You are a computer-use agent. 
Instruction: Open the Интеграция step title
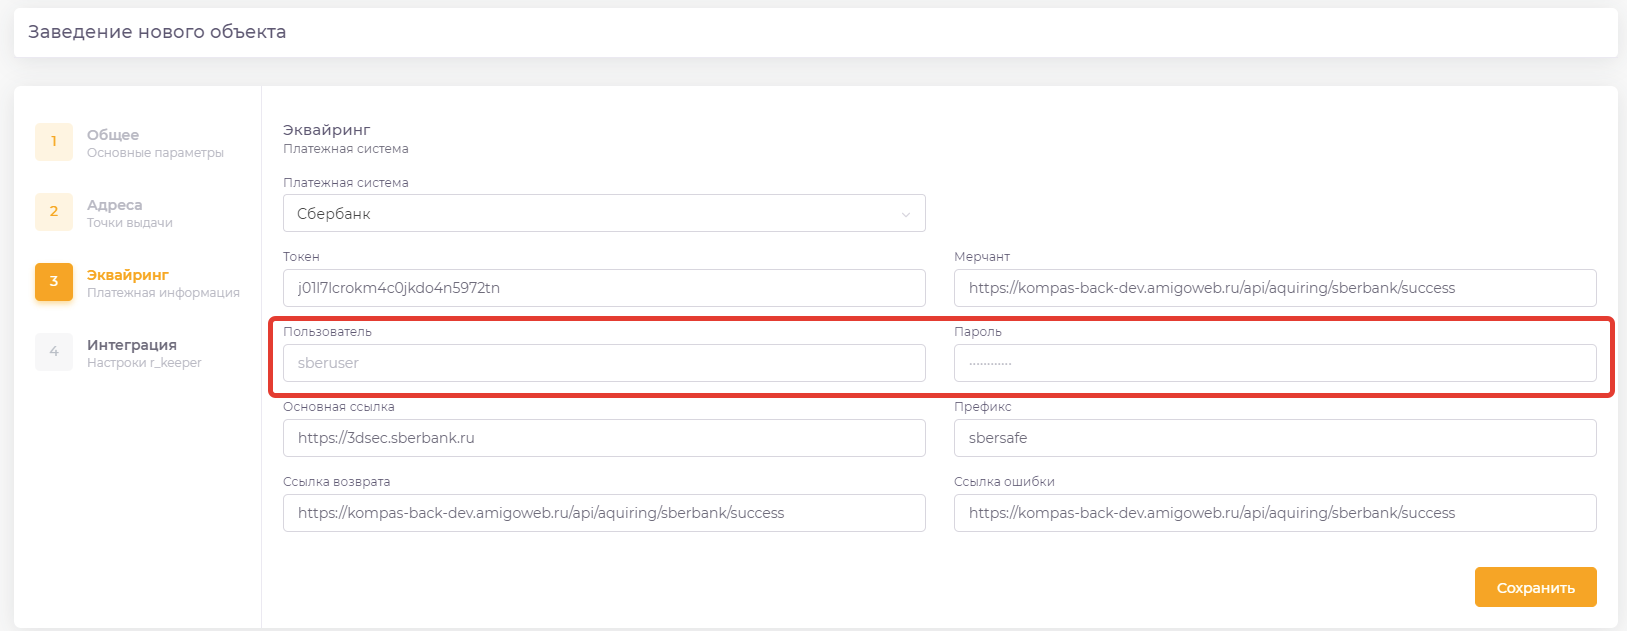pyautogui.click(x=132, y=345)
